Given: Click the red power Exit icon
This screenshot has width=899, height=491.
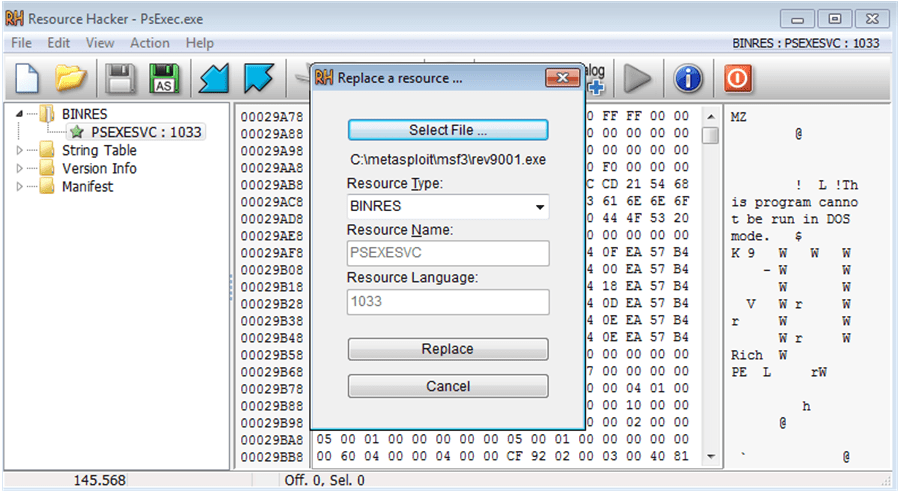Looking at the screenshot, I should tap(738, 79).
